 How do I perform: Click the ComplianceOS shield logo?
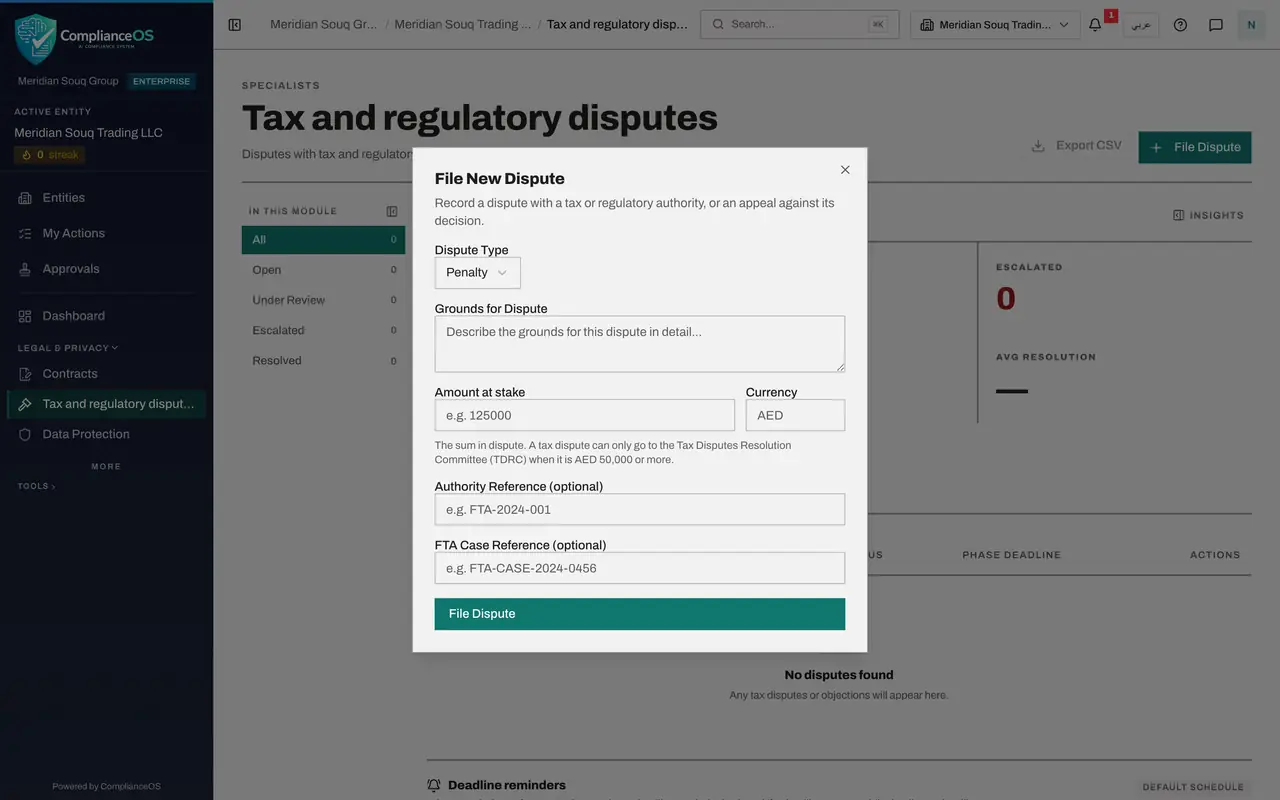[x=36, y=38]
